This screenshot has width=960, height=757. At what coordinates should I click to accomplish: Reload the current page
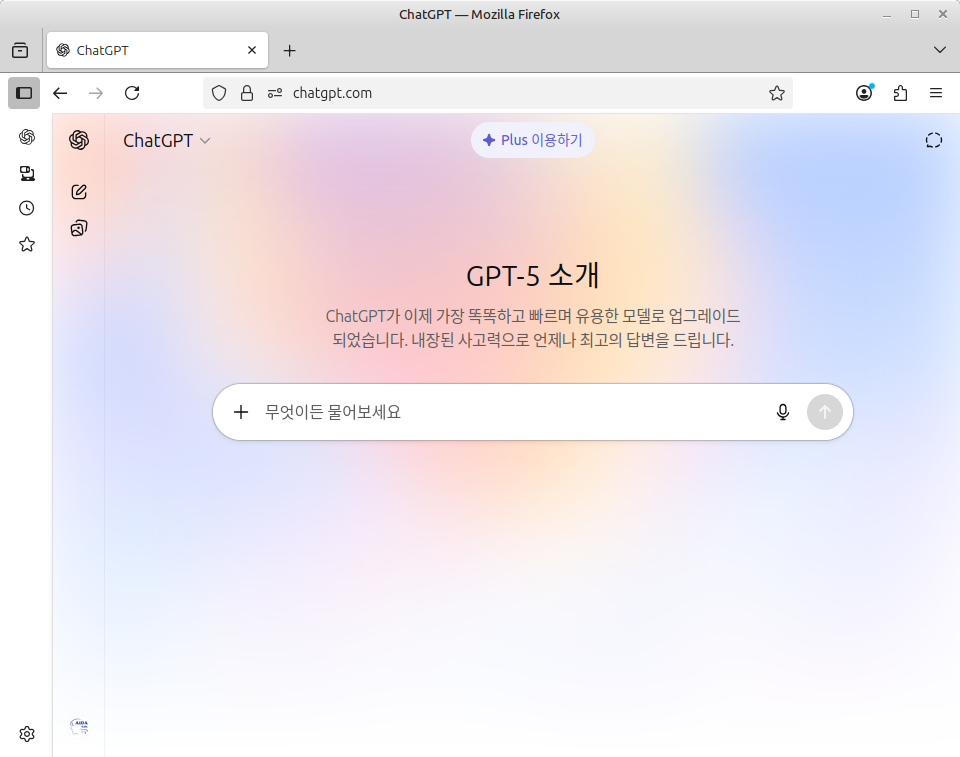point(132,93)
